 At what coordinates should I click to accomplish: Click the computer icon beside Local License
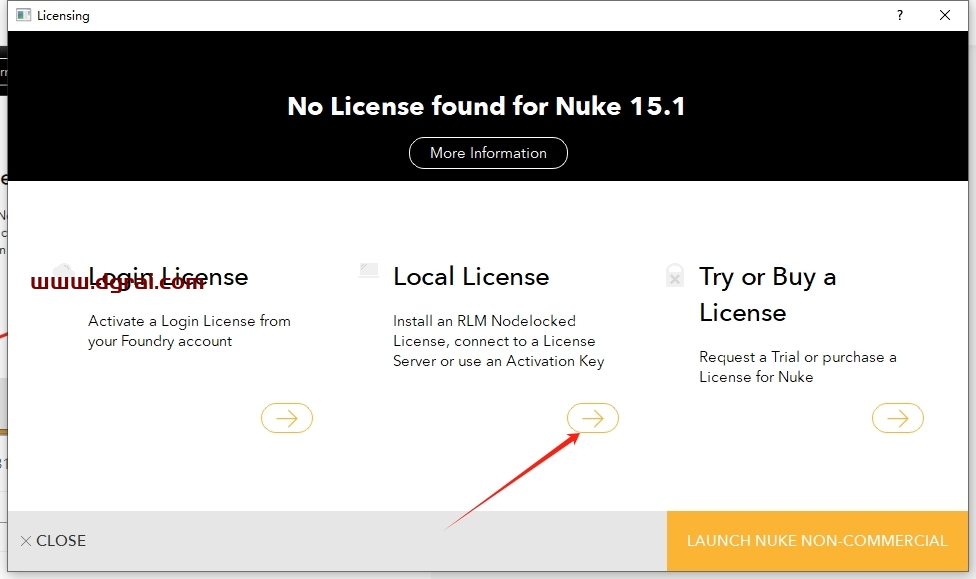click(369, 270)
